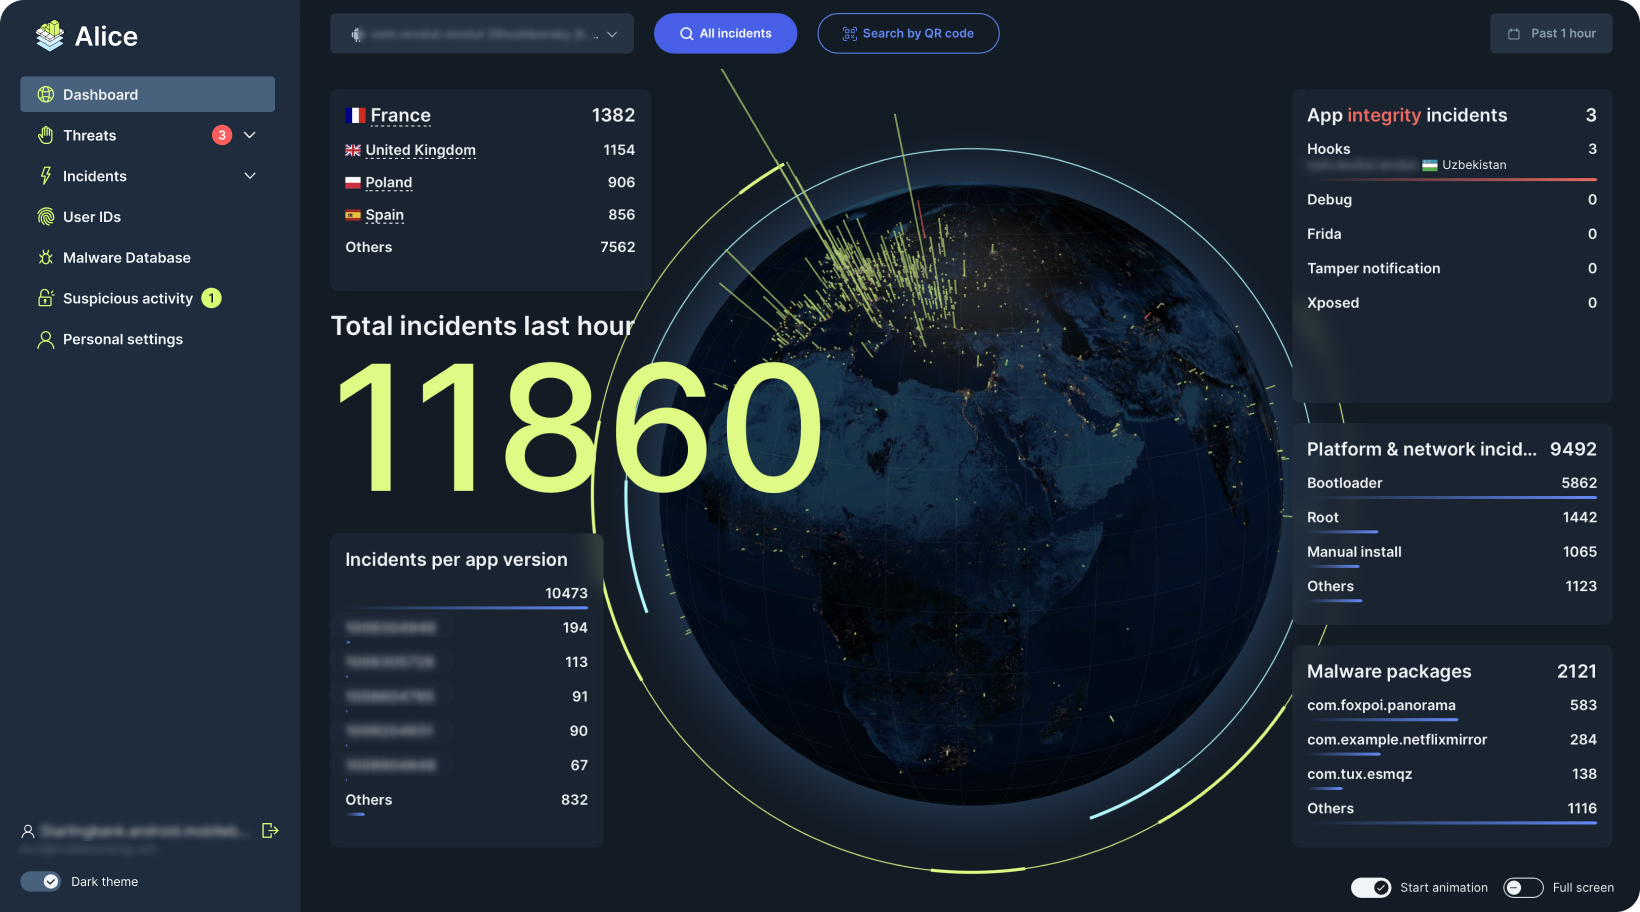
Task: Open the Dashboard menu item
Action: (x=147, y=94)
